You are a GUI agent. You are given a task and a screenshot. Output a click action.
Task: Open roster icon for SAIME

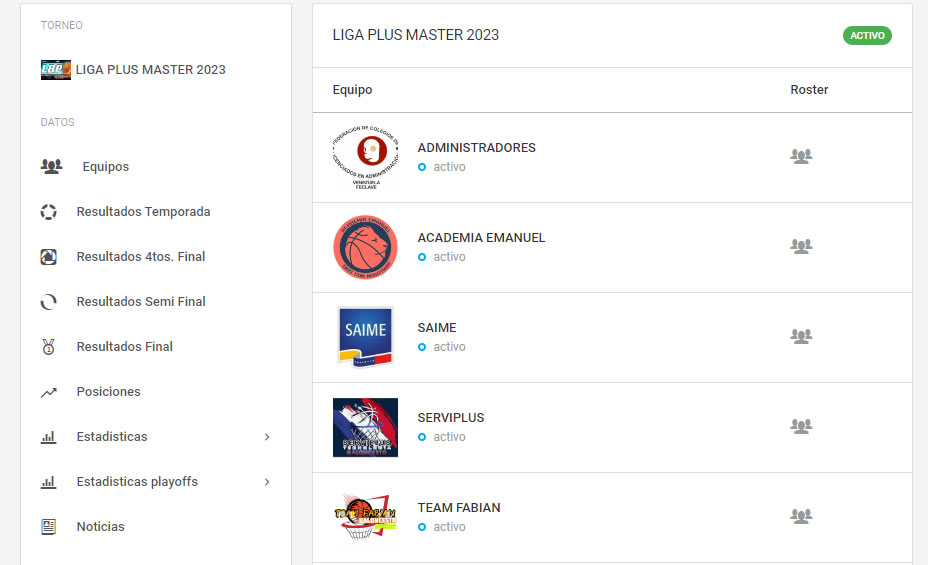click(801, 336)
